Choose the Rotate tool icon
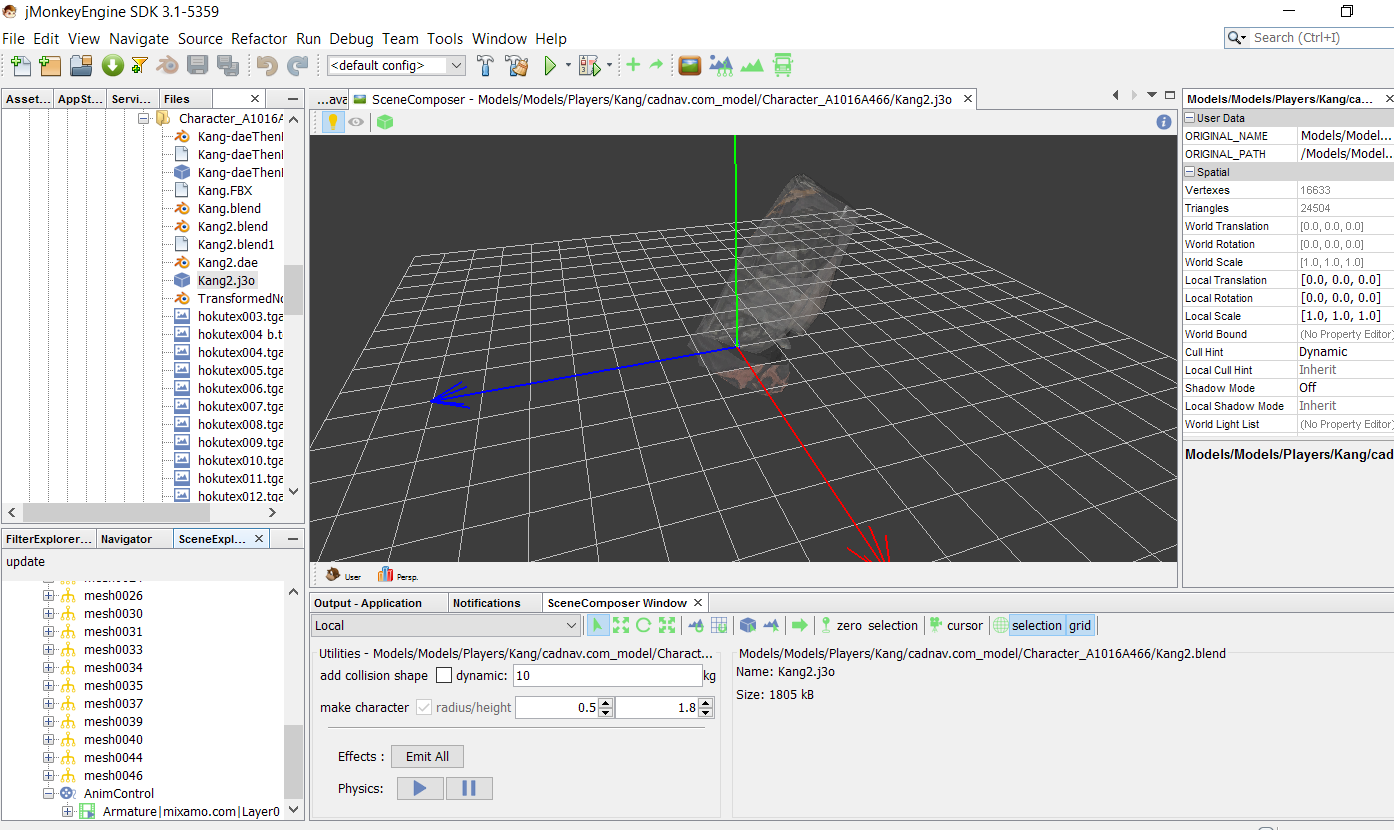This screenshot has width=1394, height=830. [643, 625]
